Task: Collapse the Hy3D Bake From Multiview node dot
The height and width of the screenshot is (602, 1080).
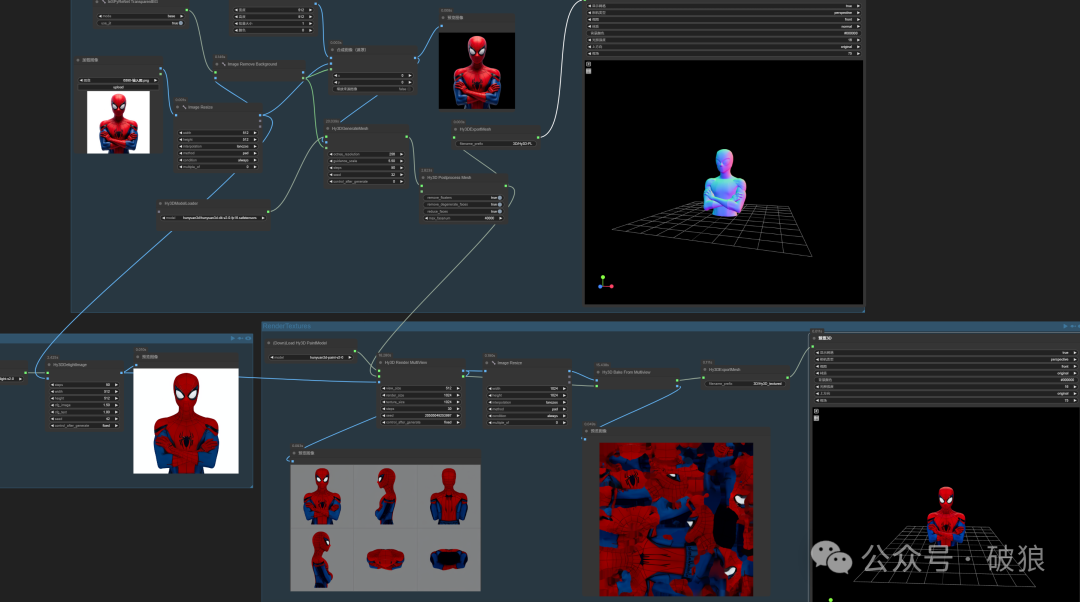Action: (598, 372)
